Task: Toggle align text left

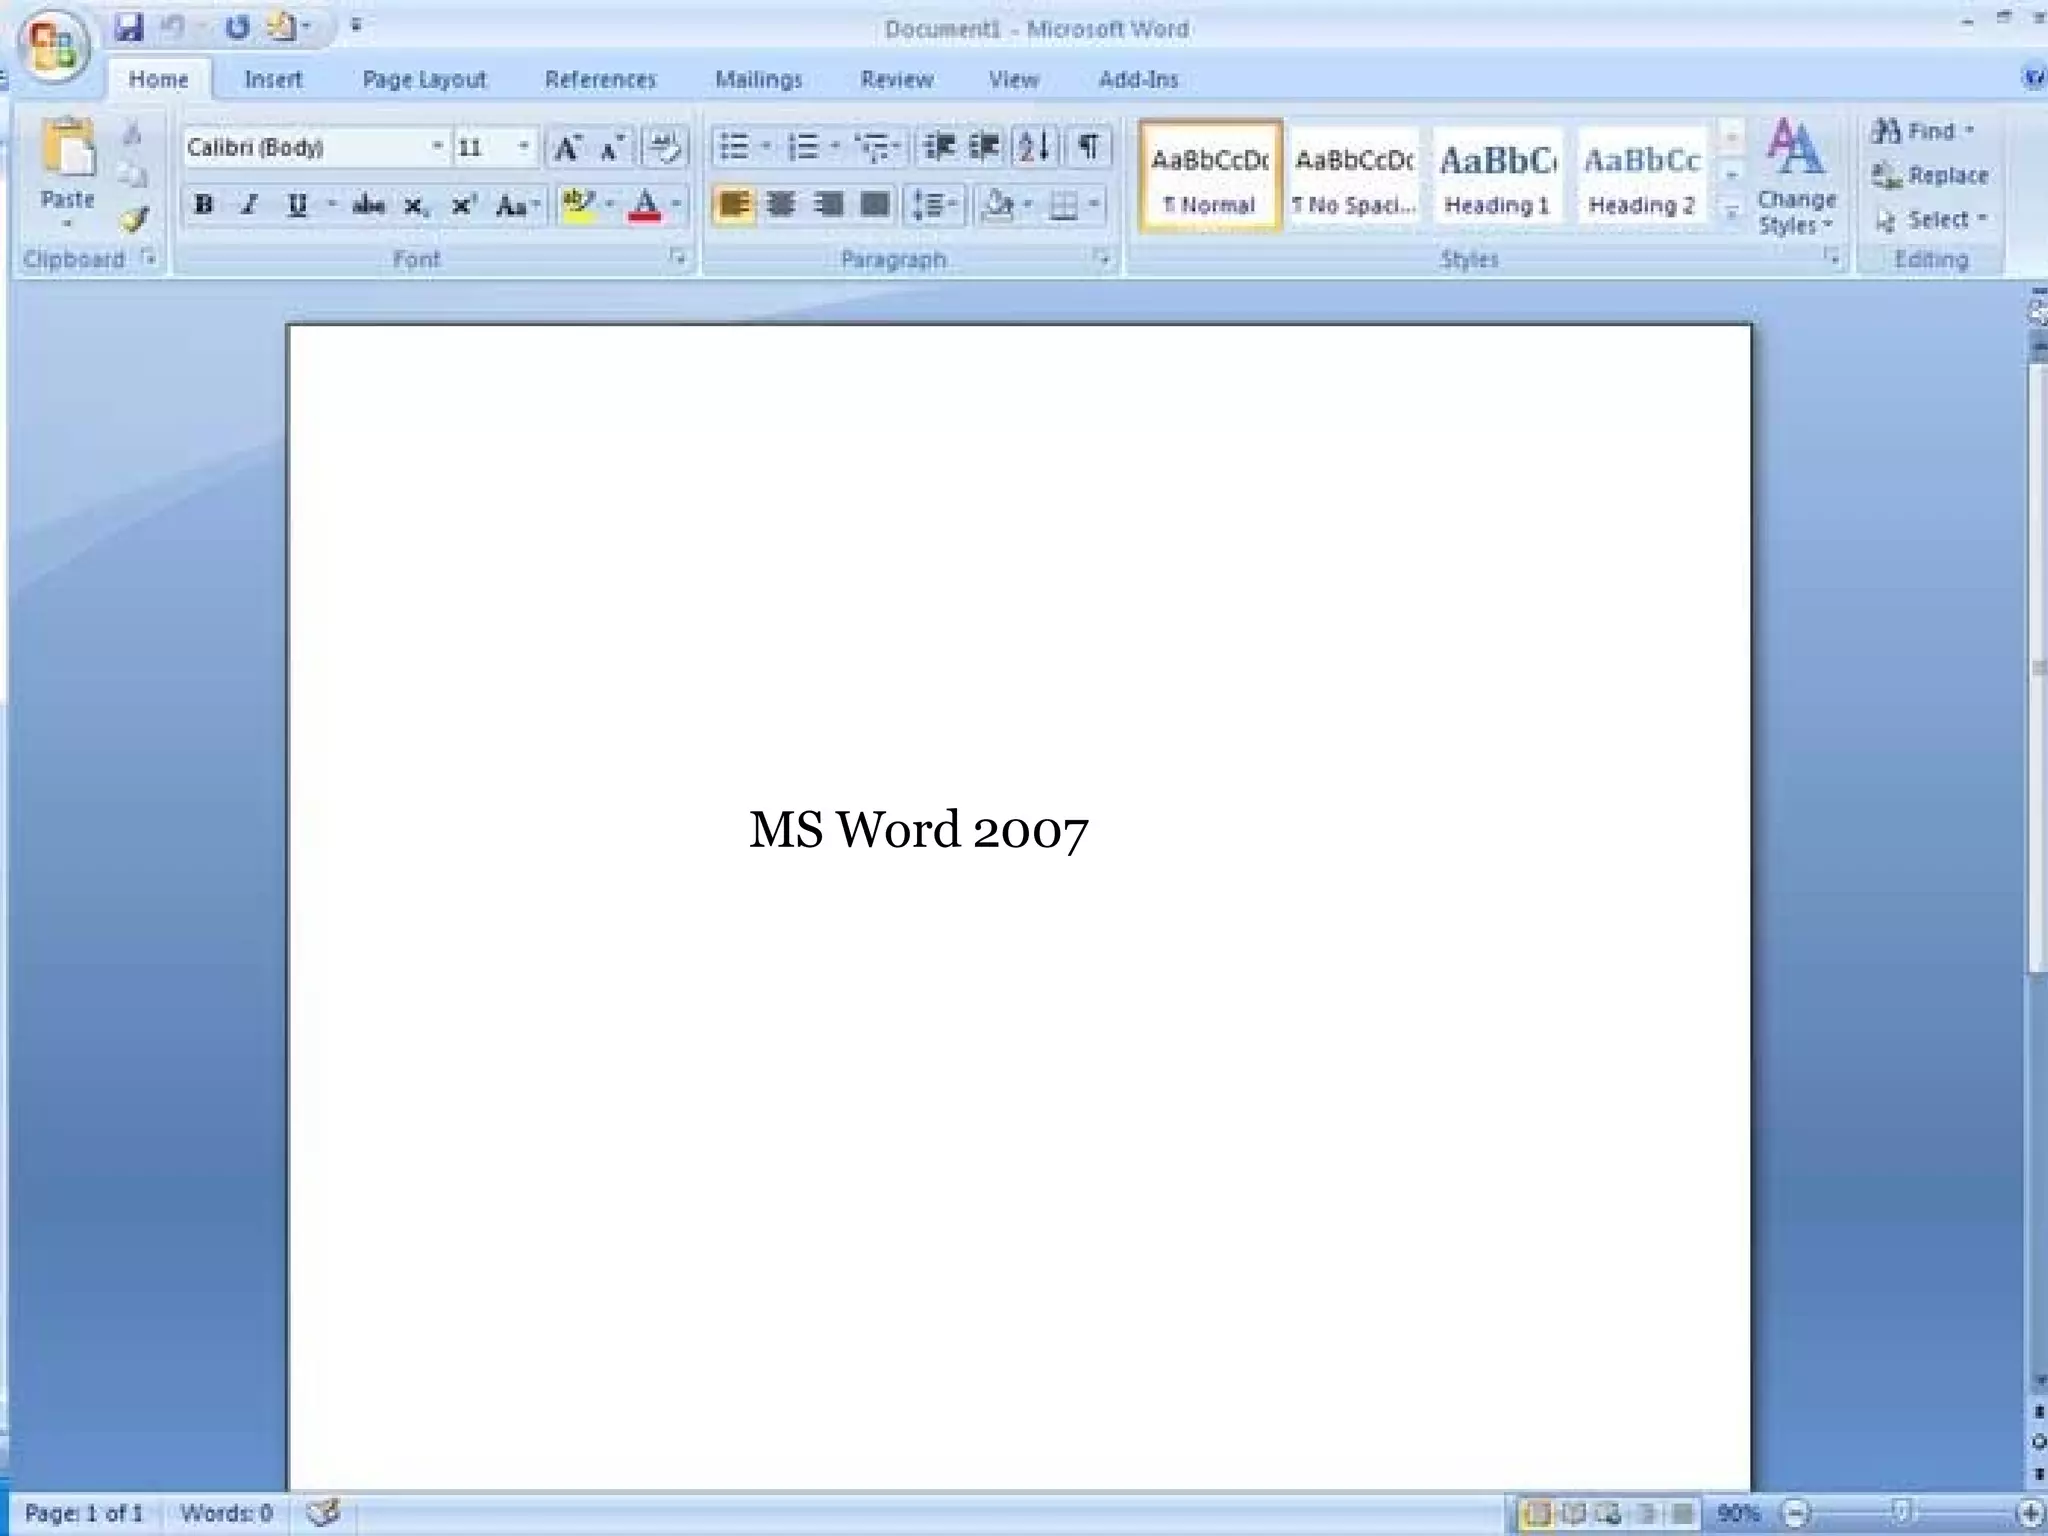Action: (x=734, y=205)
